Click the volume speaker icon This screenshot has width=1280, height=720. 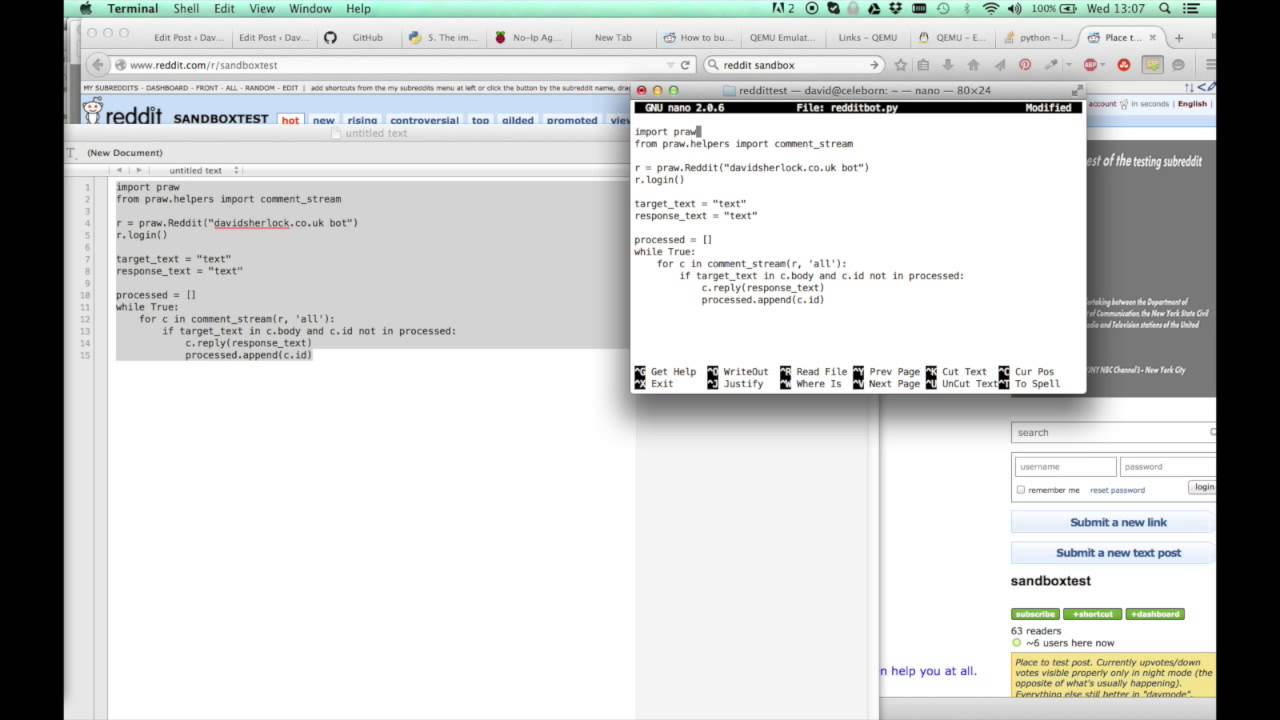pos(1016,8)
